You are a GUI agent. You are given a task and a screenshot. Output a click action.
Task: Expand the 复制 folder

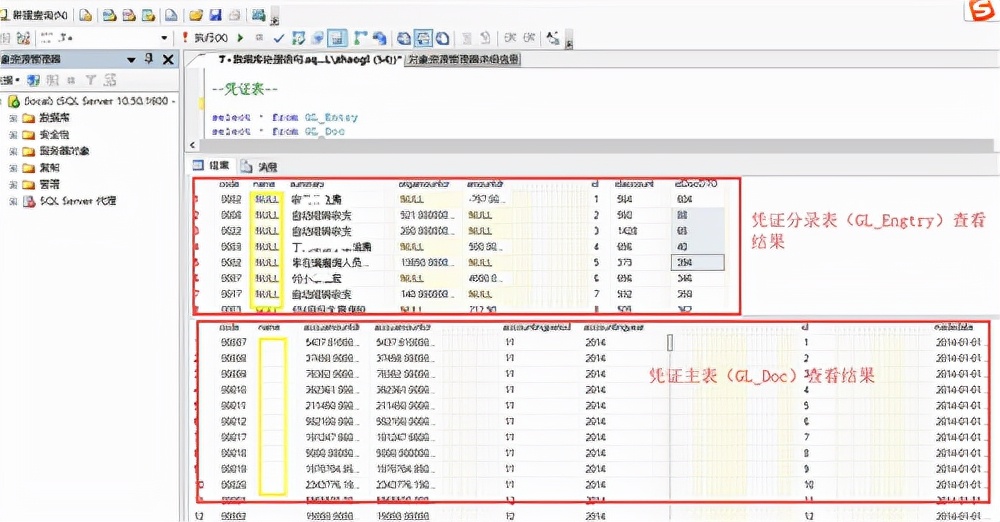[13, 168]
